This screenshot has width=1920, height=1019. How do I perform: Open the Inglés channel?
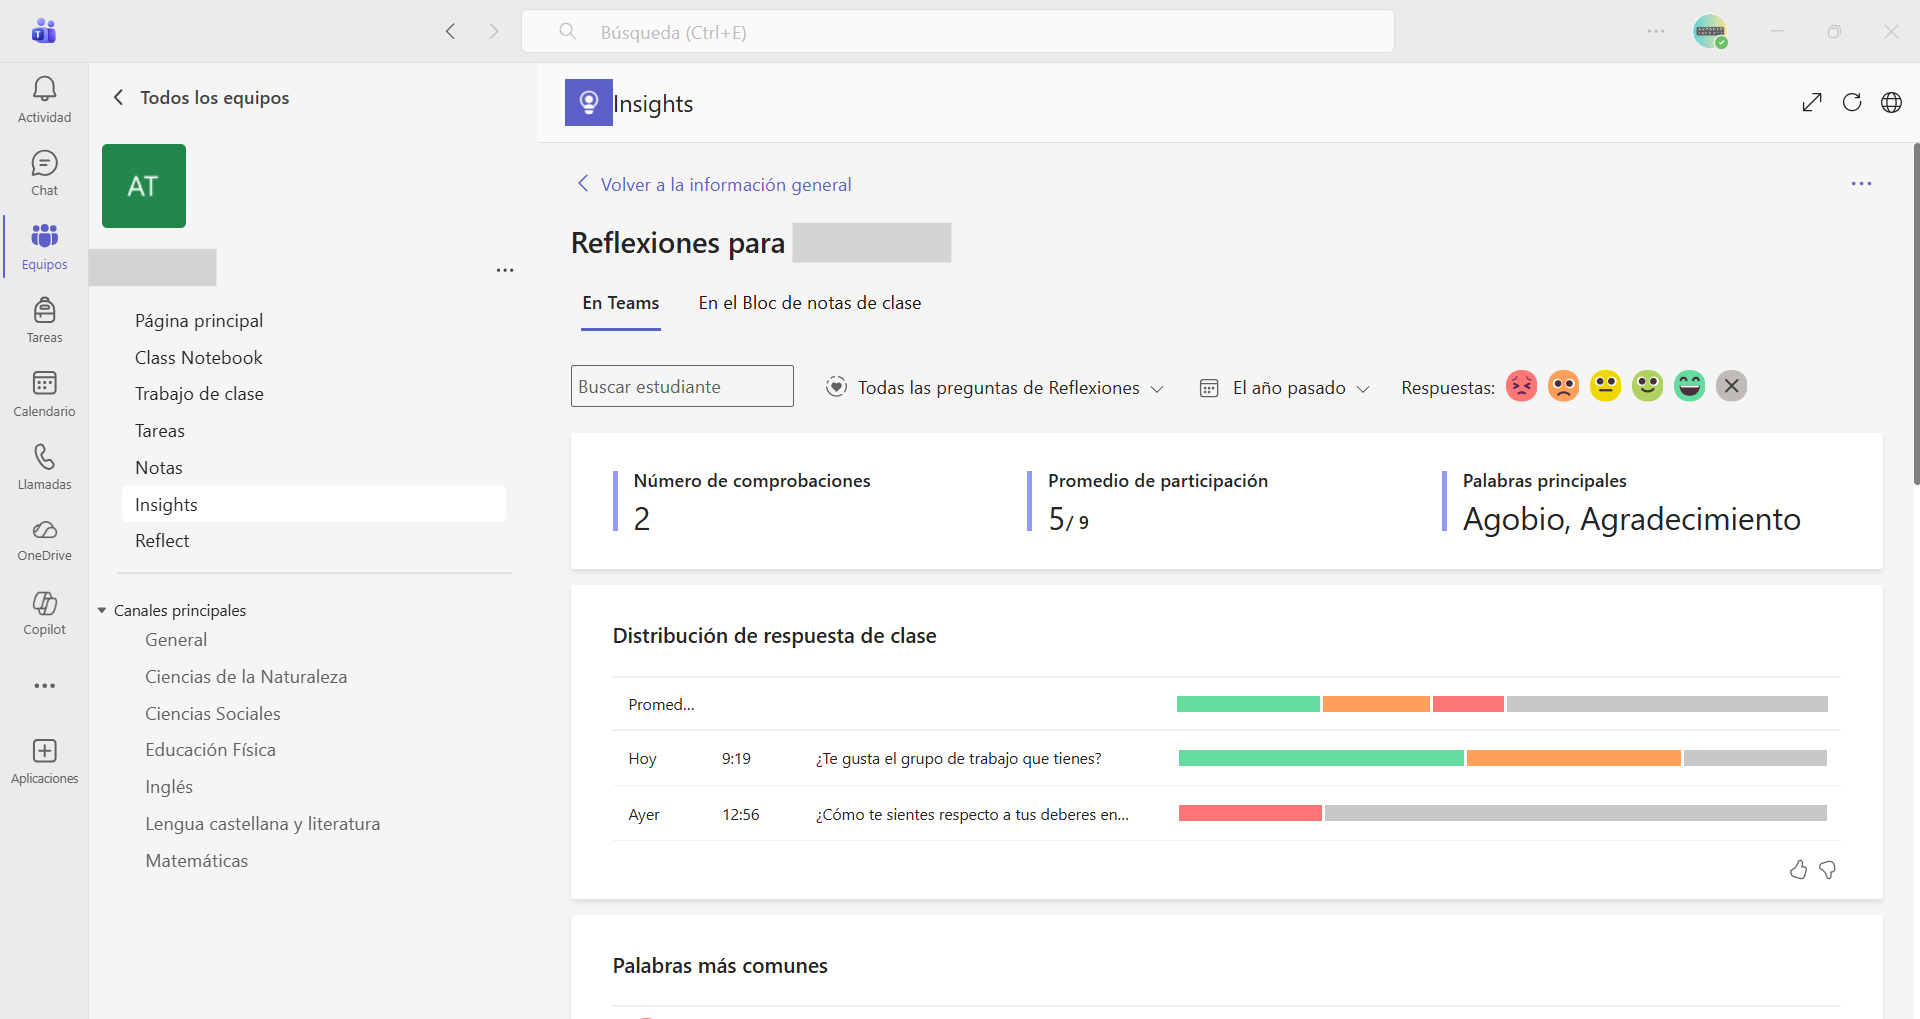[x=169, y=787]
